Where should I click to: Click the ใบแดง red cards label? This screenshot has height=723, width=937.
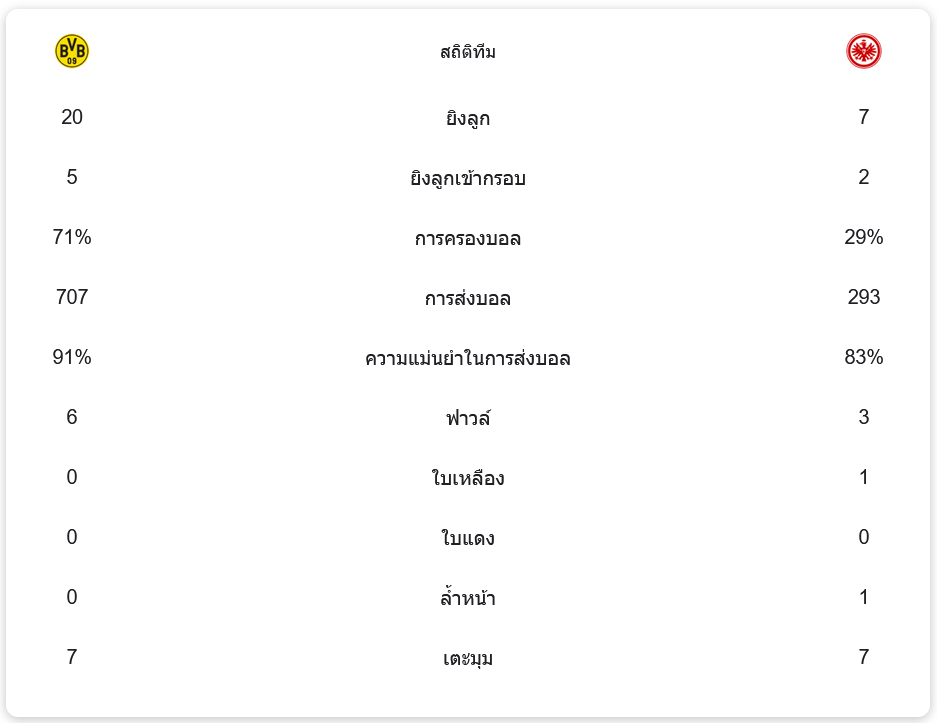pyautogui.click(x=468, y=537)
